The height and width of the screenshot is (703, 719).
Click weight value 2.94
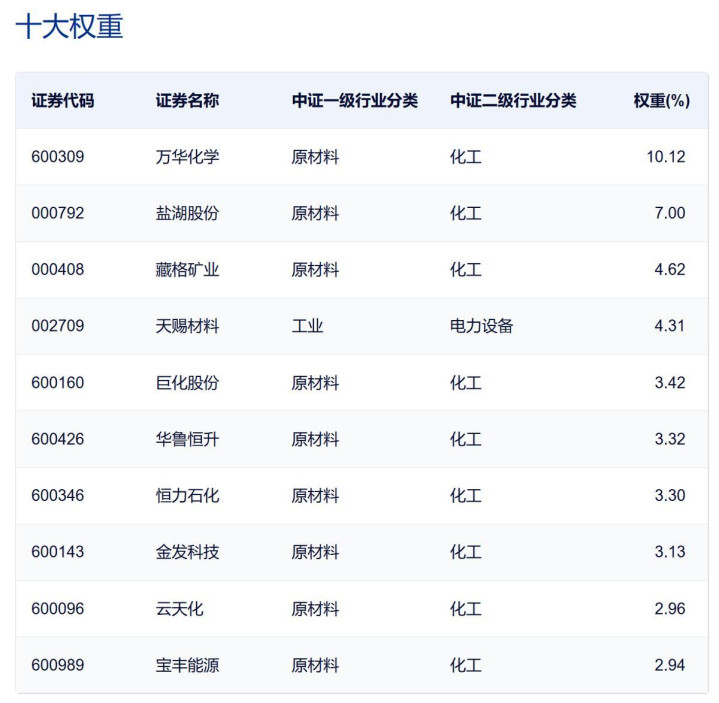pos(670,665)
